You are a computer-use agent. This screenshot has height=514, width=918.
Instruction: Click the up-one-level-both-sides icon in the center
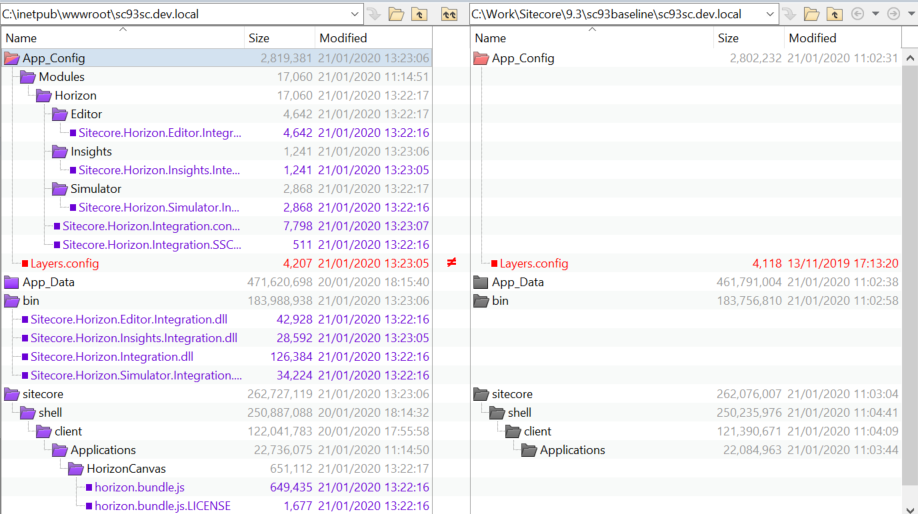coord(449,14)
